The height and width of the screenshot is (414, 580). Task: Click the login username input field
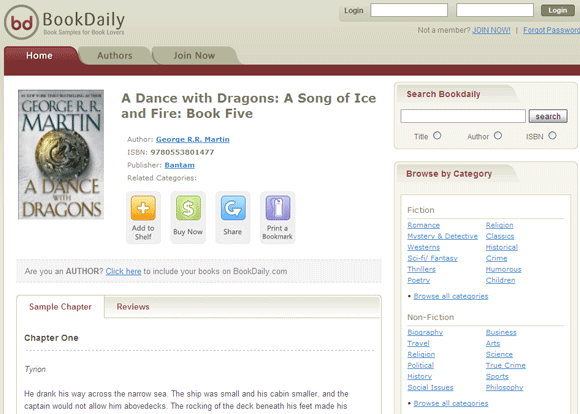409,10
